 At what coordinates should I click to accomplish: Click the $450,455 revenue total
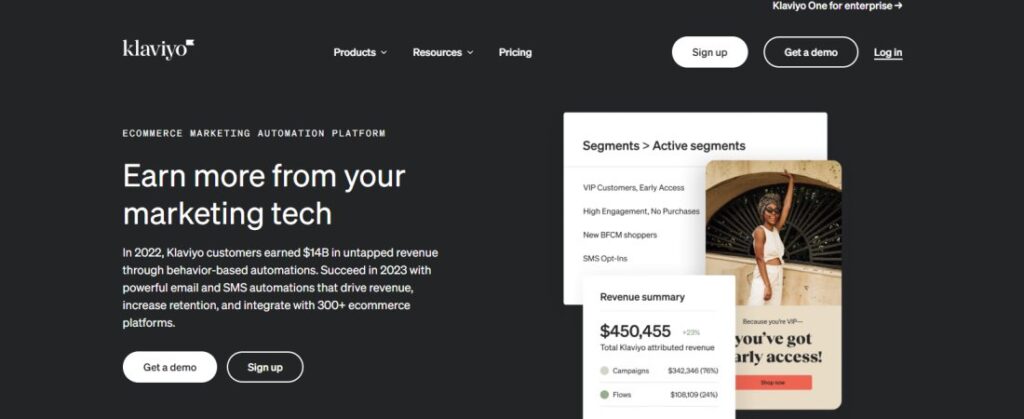click(x=635, y=331)
